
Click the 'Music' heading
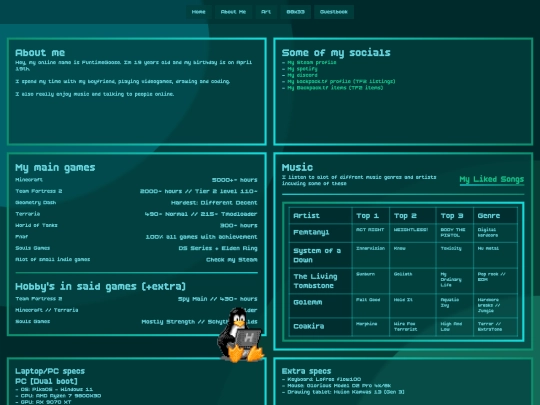(297, 167)
